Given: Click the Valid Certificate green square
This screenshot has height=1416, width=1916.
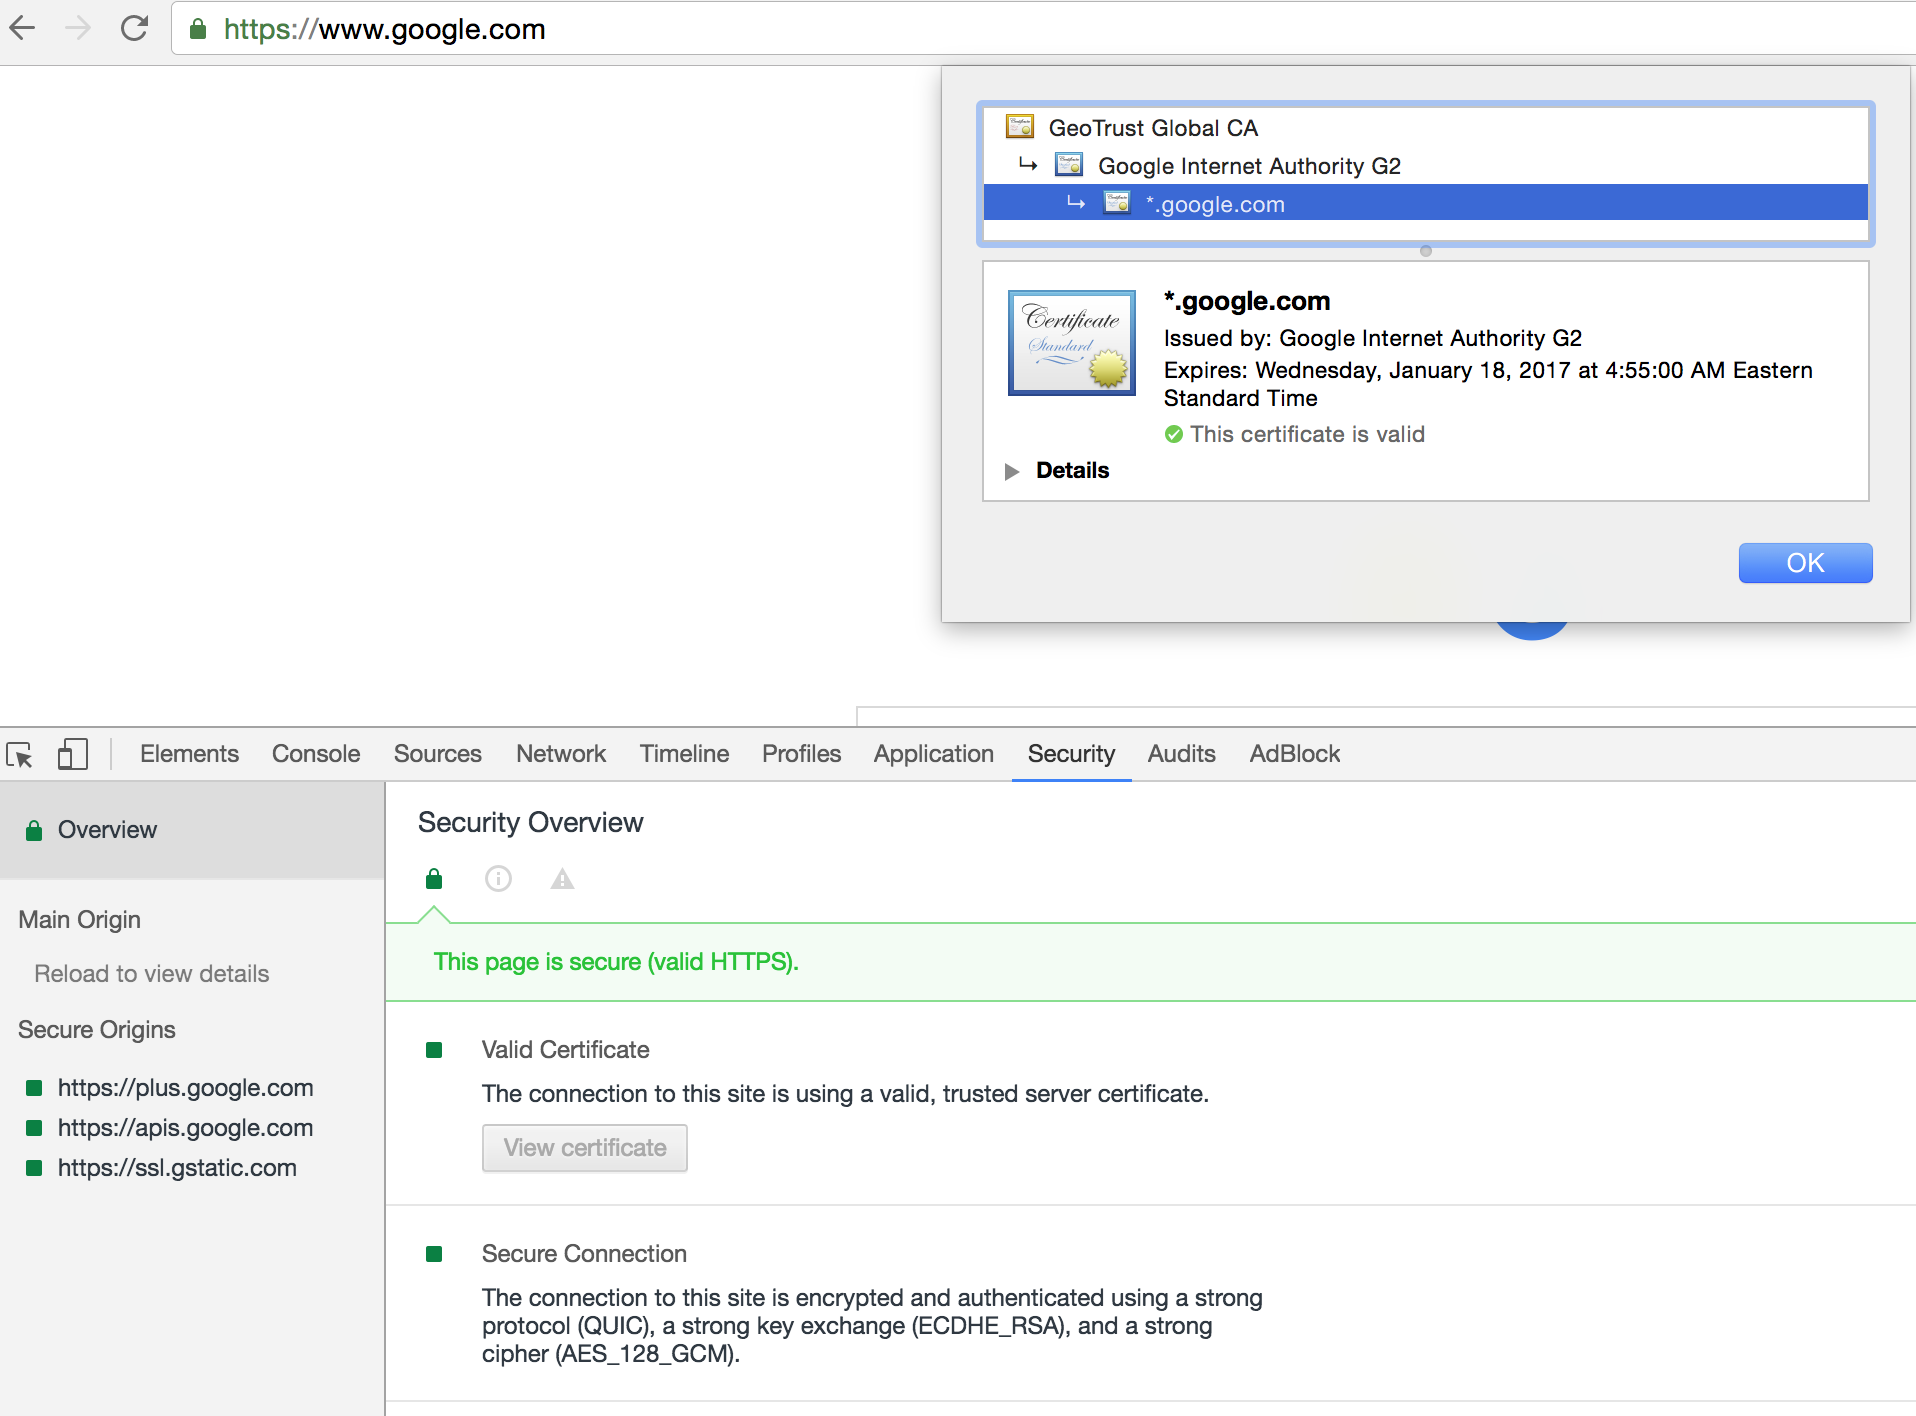Looking at the screenshot, I should (434, 1050).
